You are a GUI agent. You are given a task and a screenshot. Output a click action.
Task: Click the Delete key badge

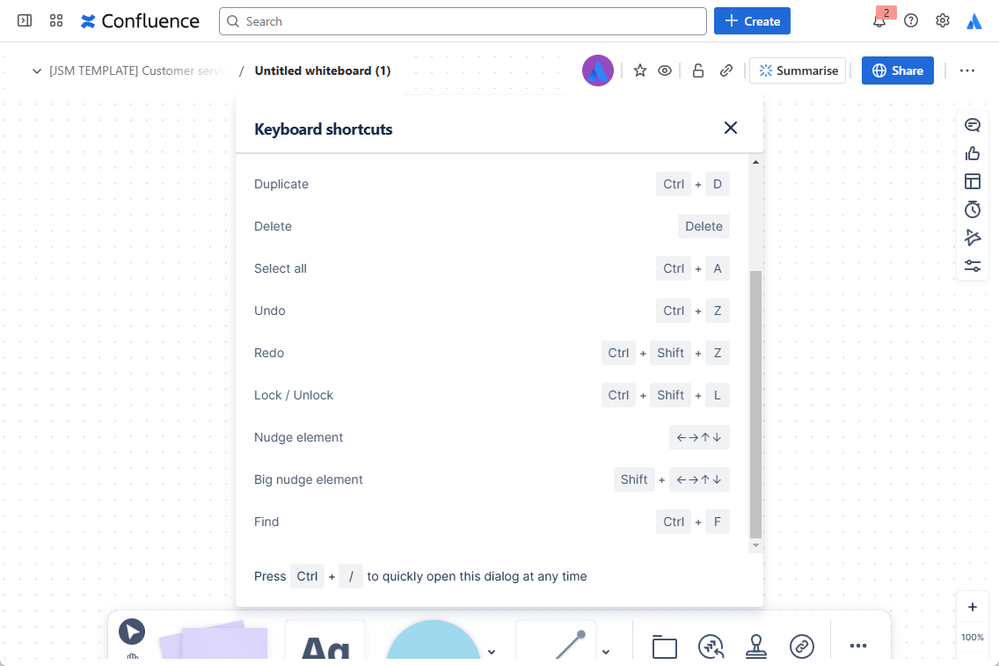tap(703, 226)
